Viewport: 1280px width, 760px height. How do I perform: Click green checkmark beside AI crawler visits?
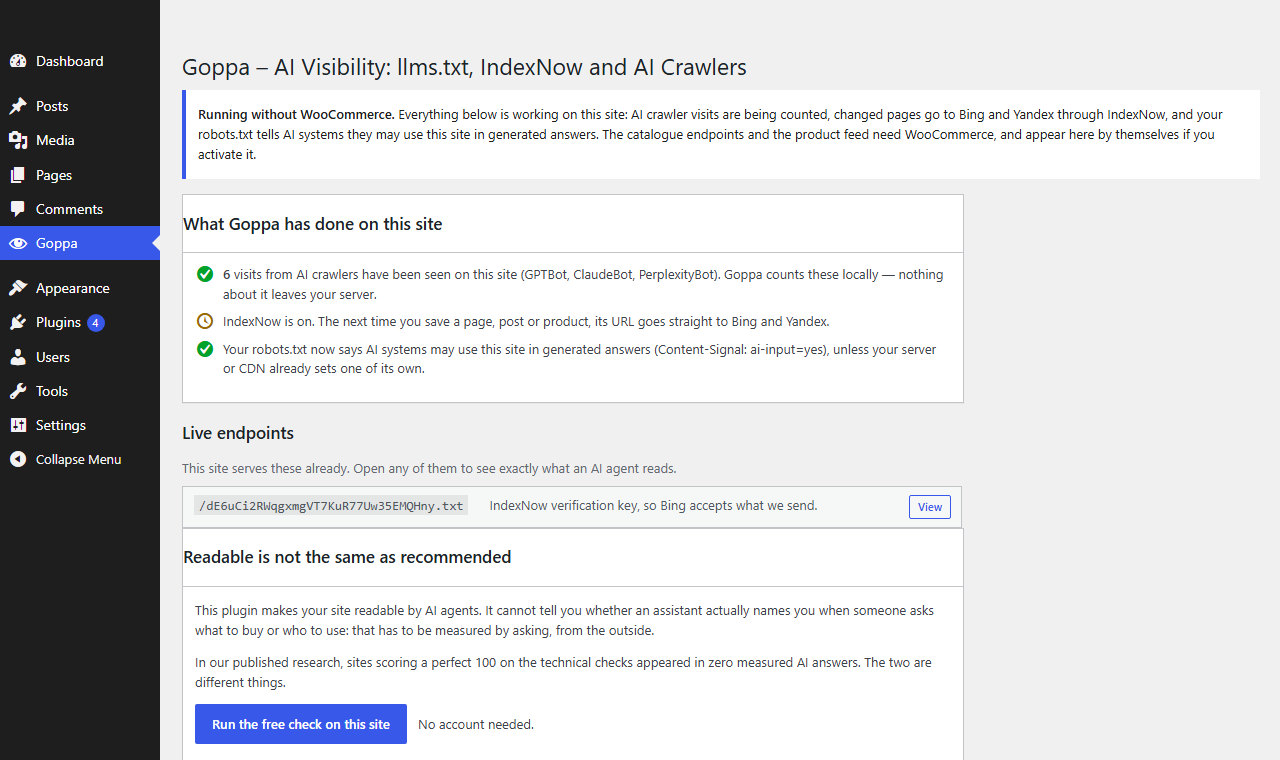coord(205,274)
